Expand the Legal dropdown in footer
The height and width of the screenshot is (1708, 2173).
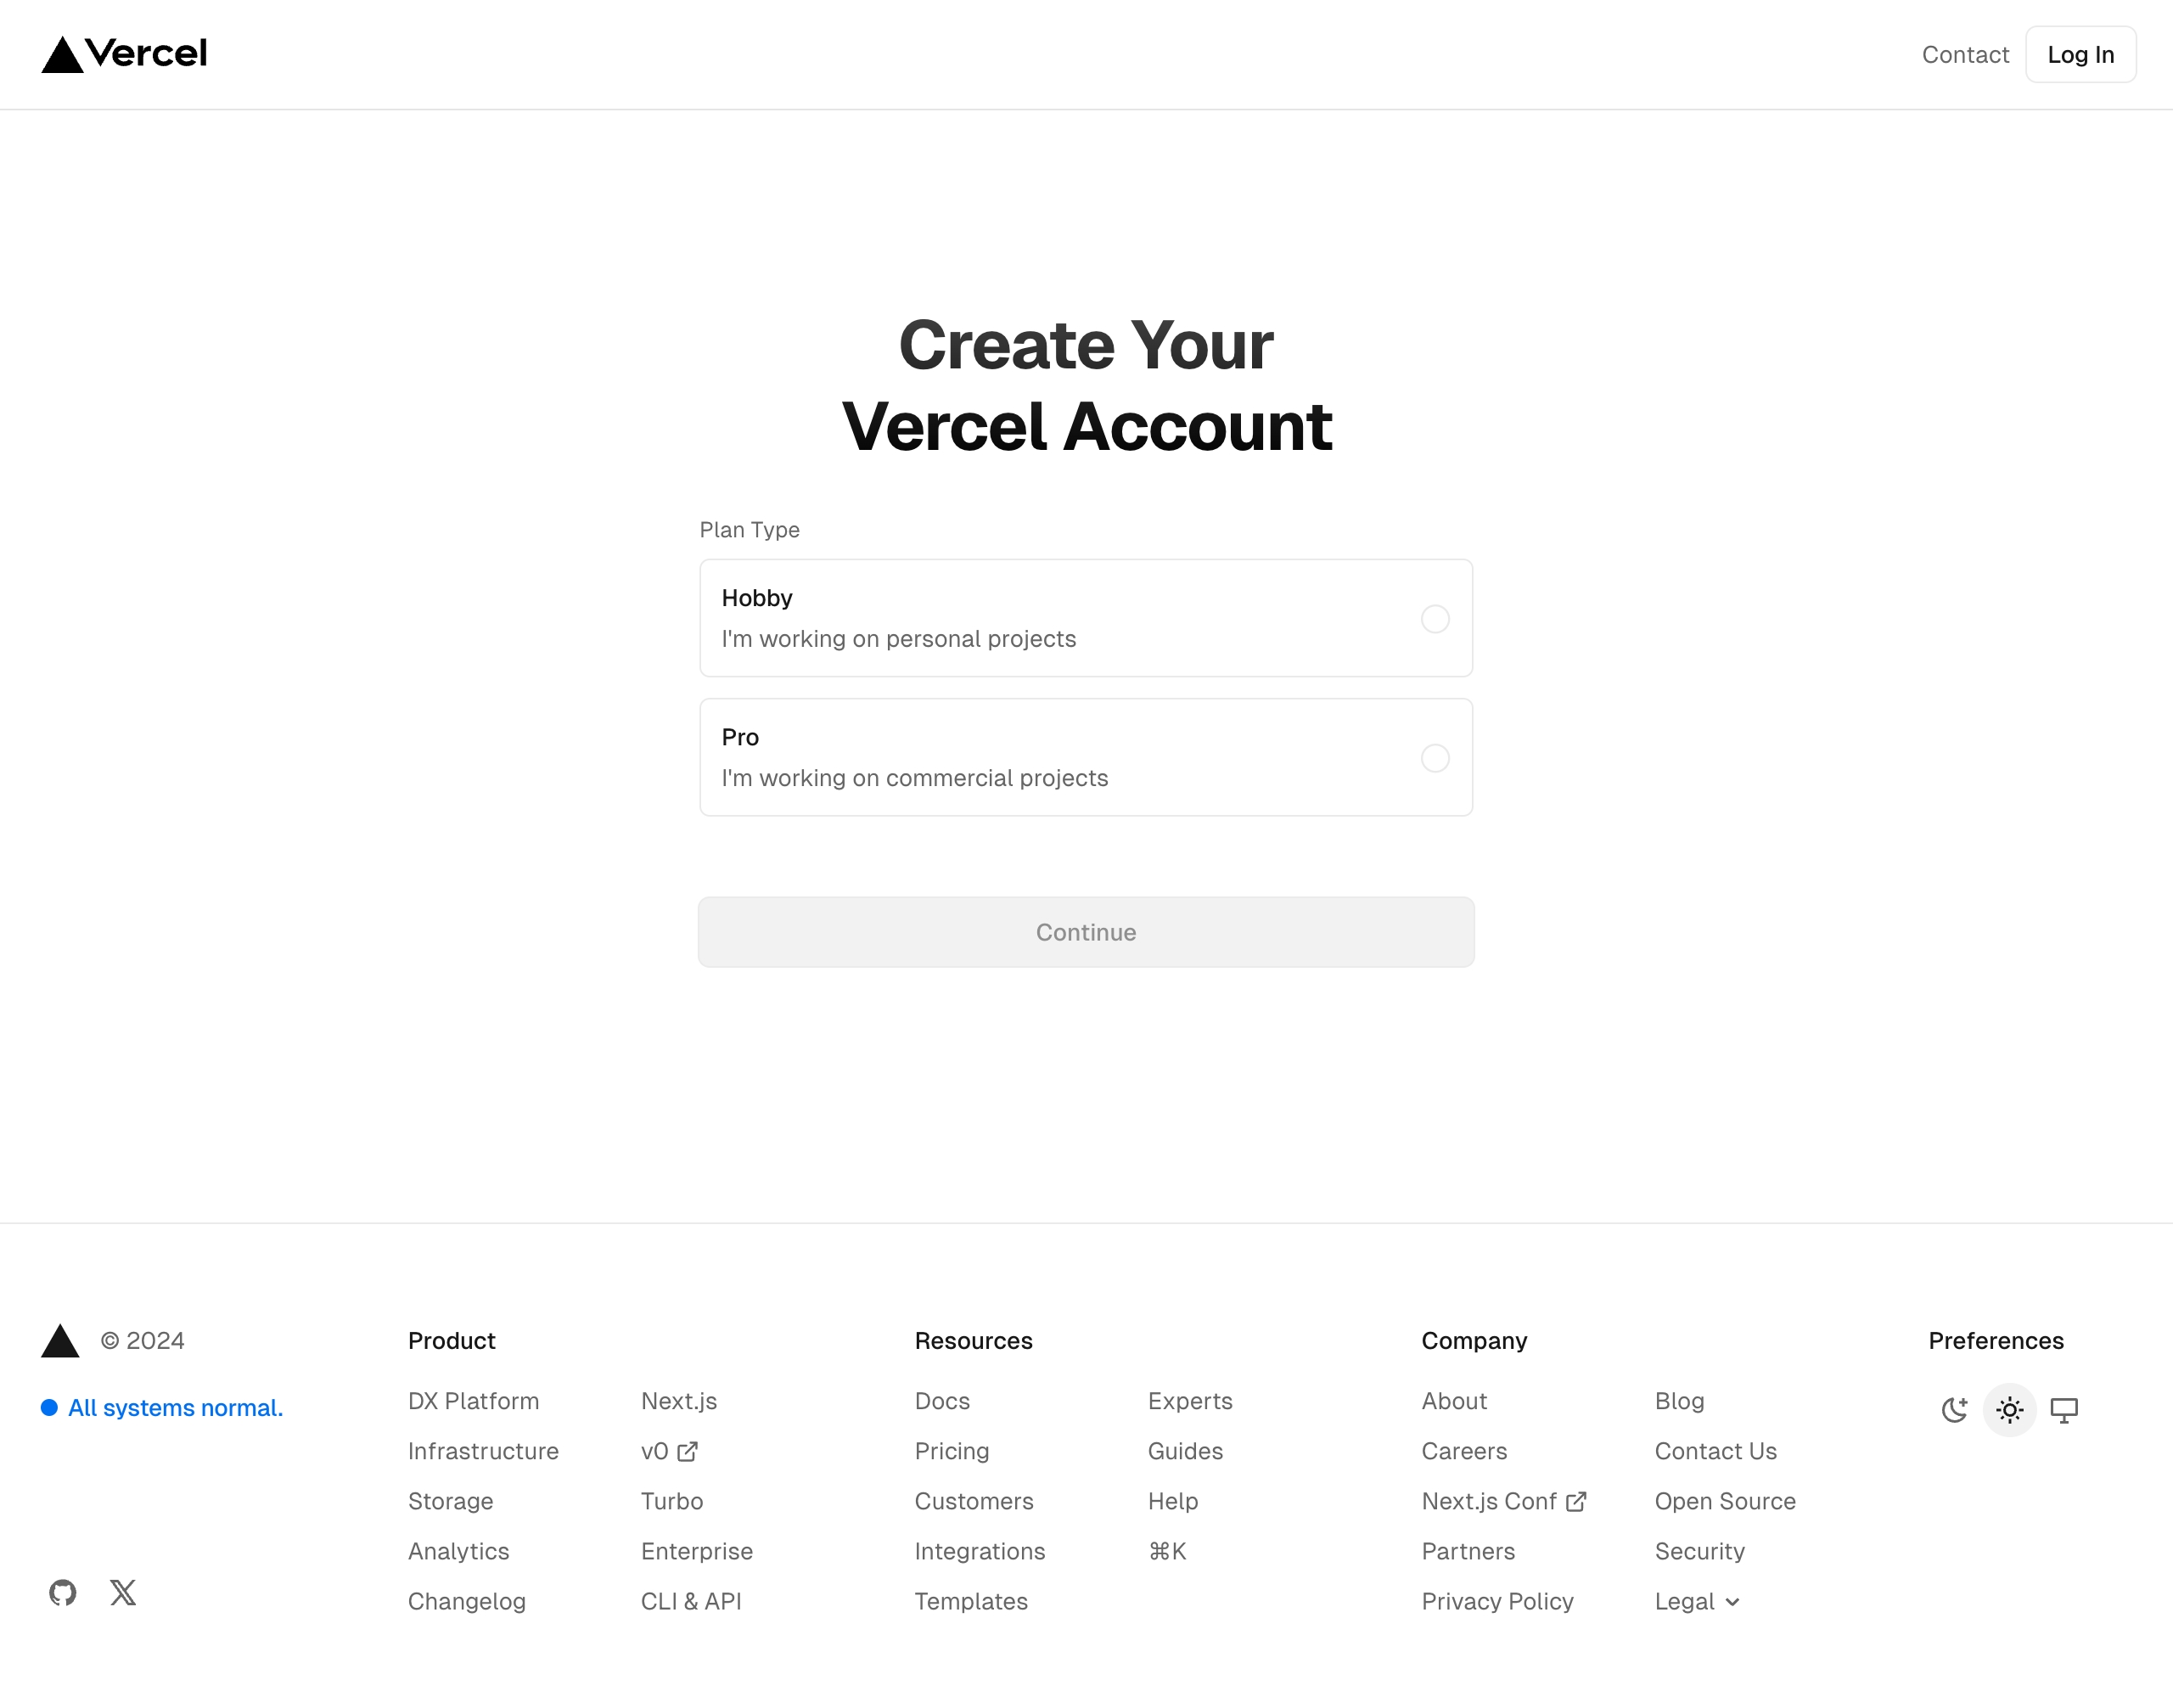click(1697, 1601)
